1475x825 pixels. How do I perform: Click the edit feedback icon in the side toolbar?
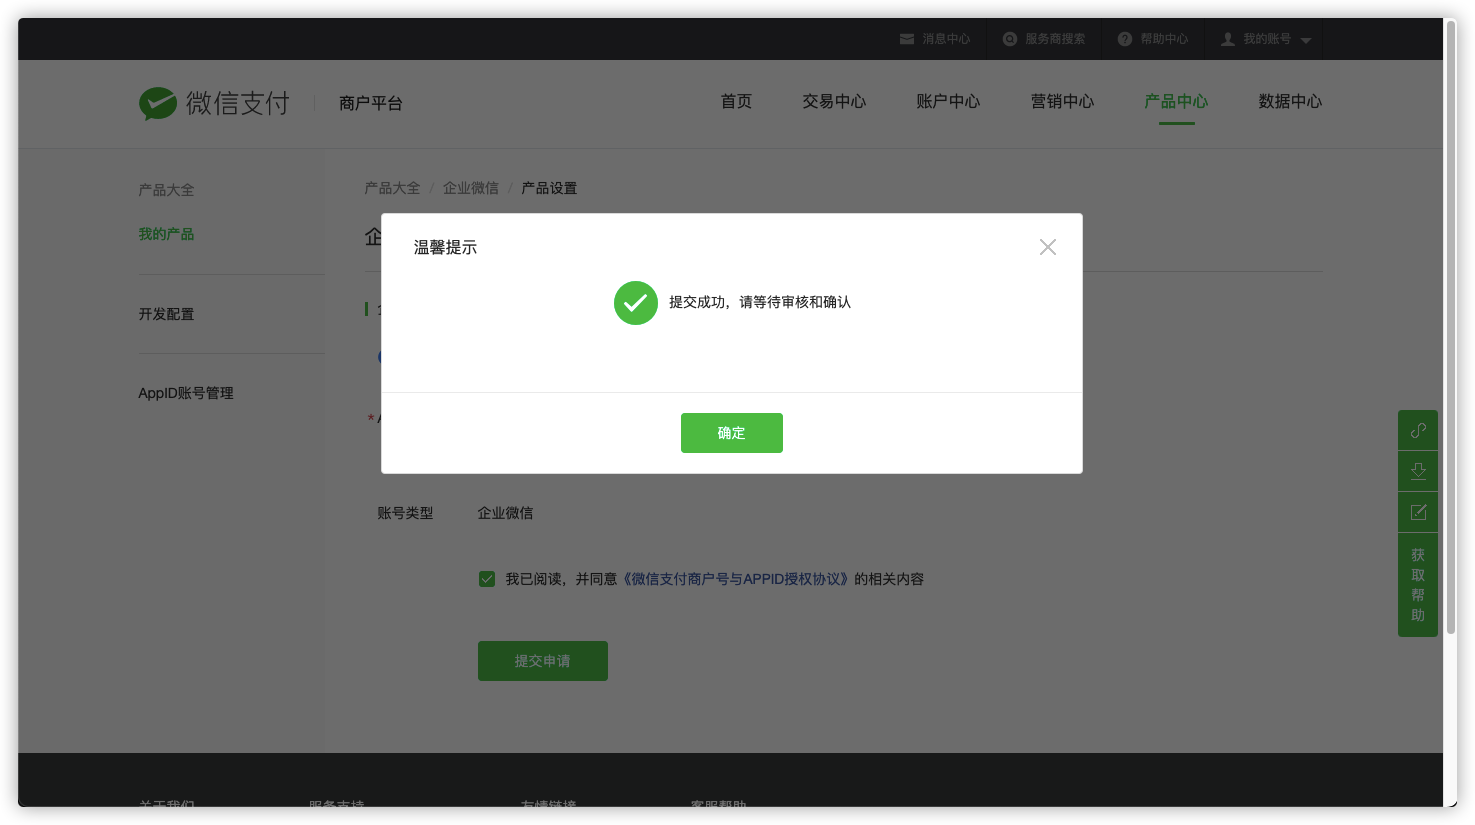tap(1418, 512)
